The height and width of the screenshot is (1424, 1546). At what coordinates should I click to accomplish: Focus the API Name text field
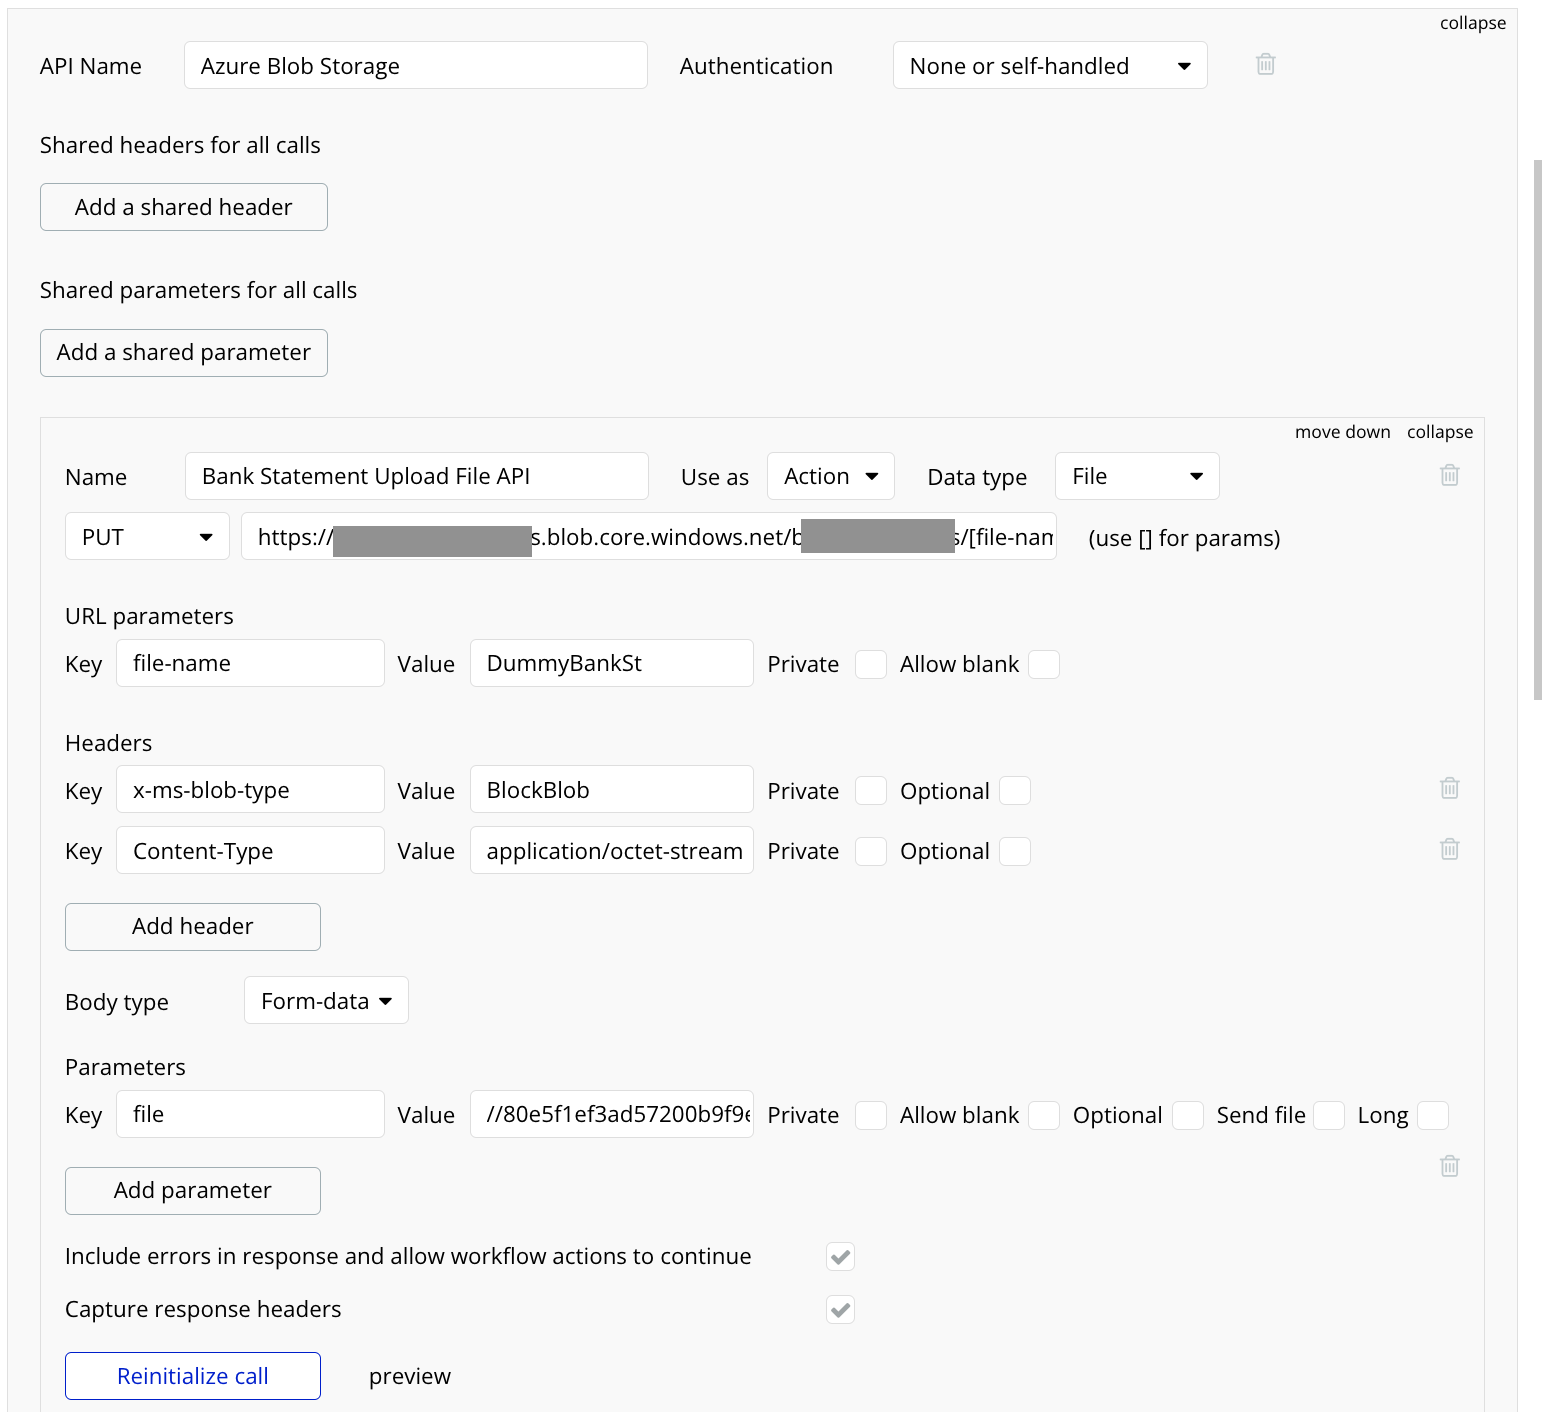(415, 66)
